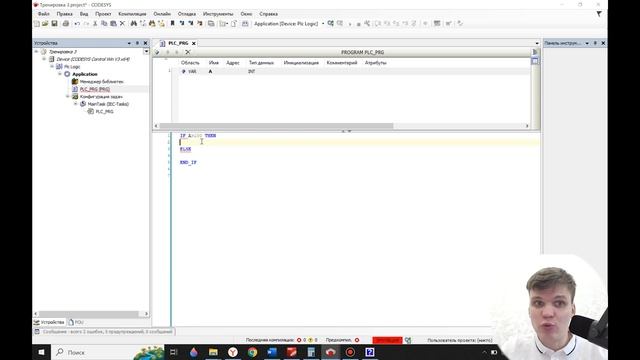Screen dimensions: 640x360
Task: Click the Инициализация column header
Action: [x=301, y=63]
